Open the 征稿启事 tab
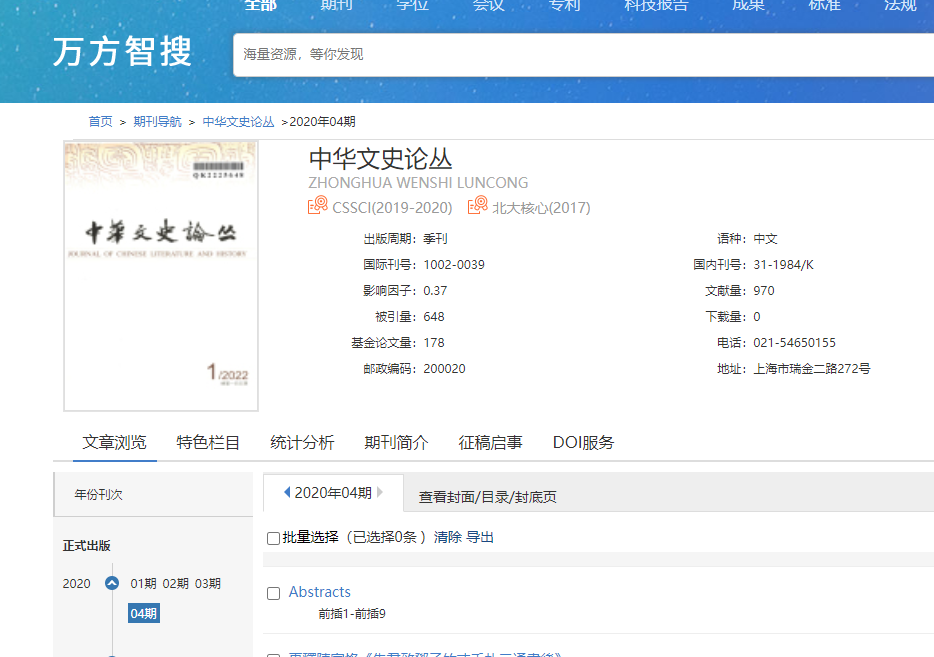 (490, 442)
